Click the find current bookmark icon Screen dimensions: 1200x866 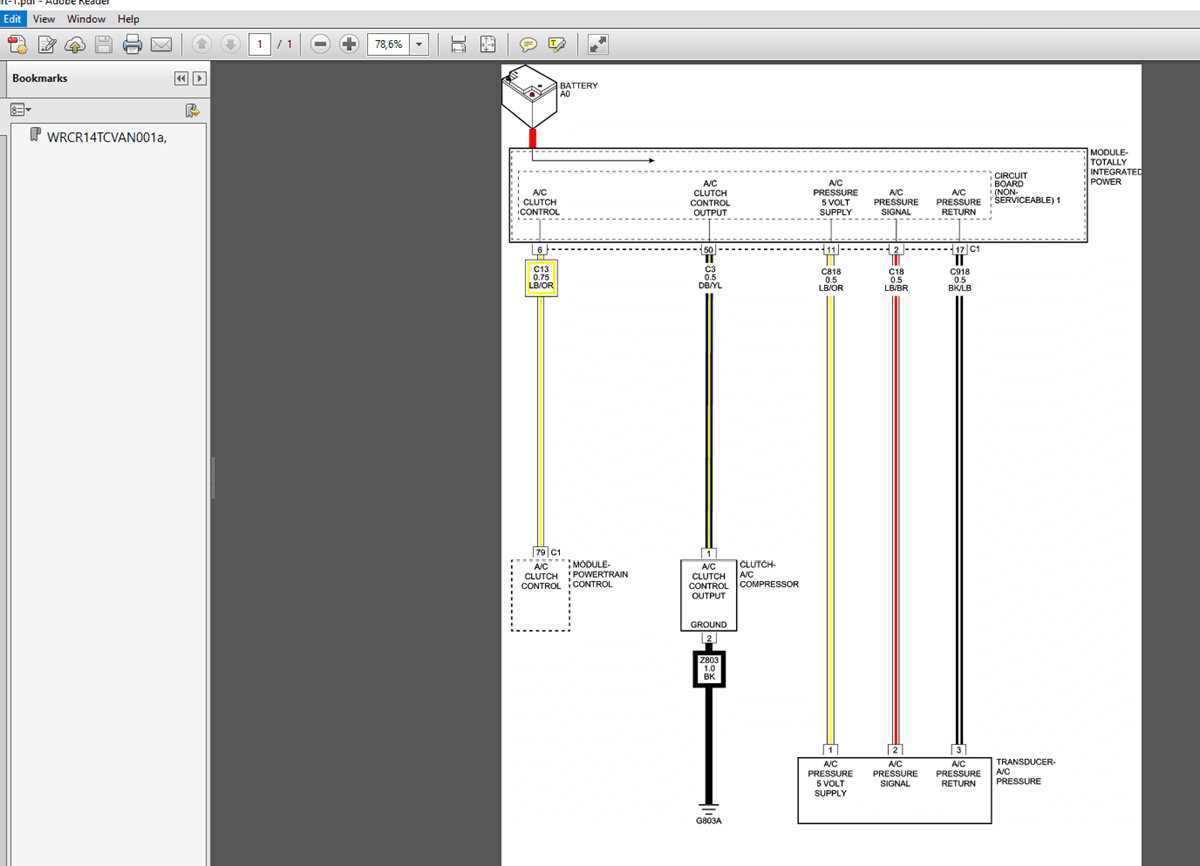point(192,110)
